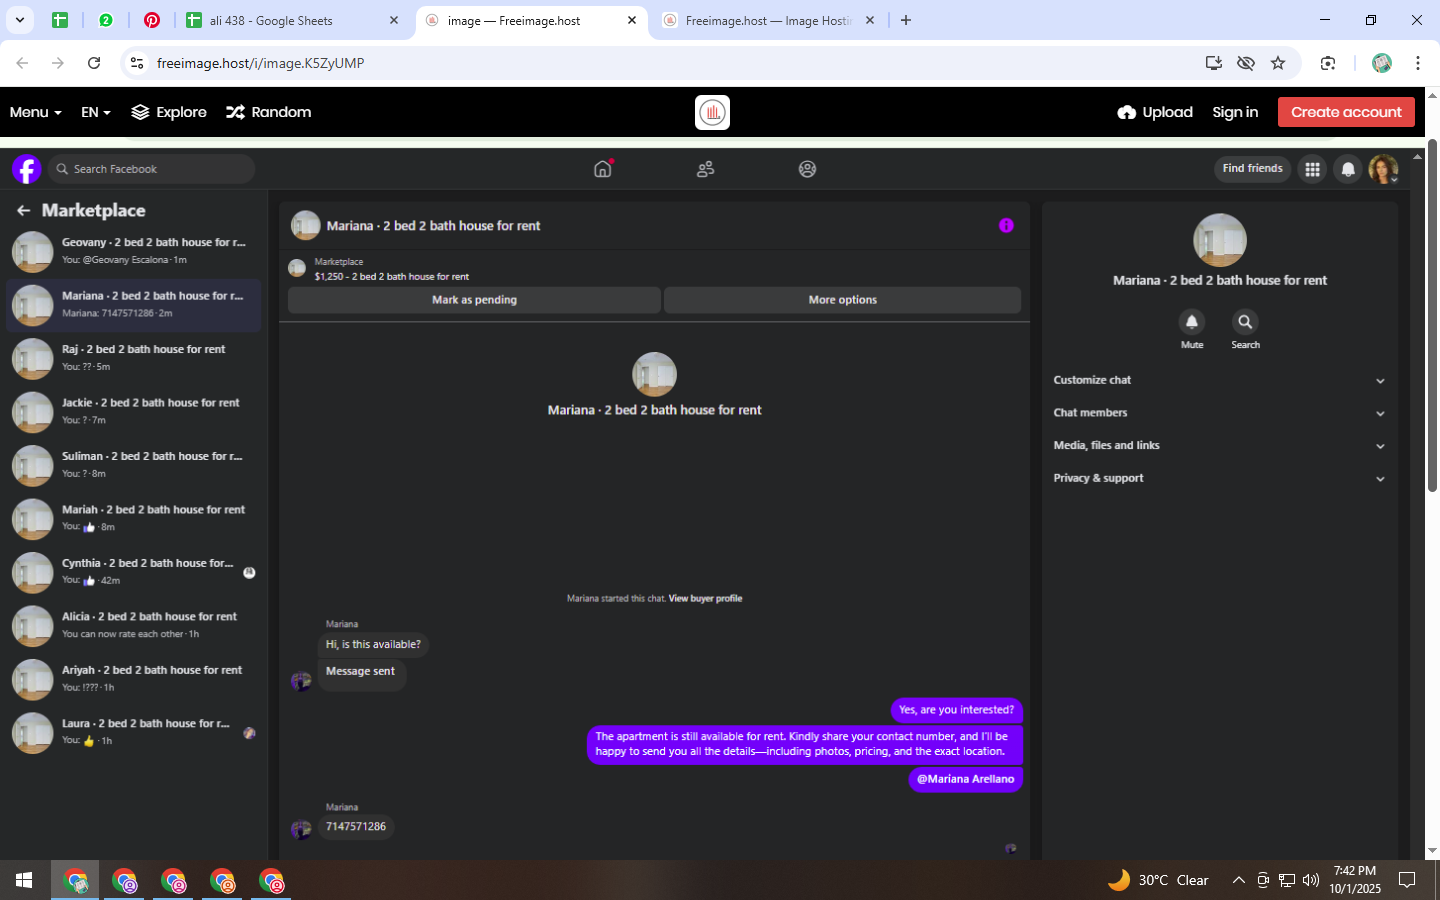Go back to the previous page
The image size is (1440, 900).
[x=22, y=63]
